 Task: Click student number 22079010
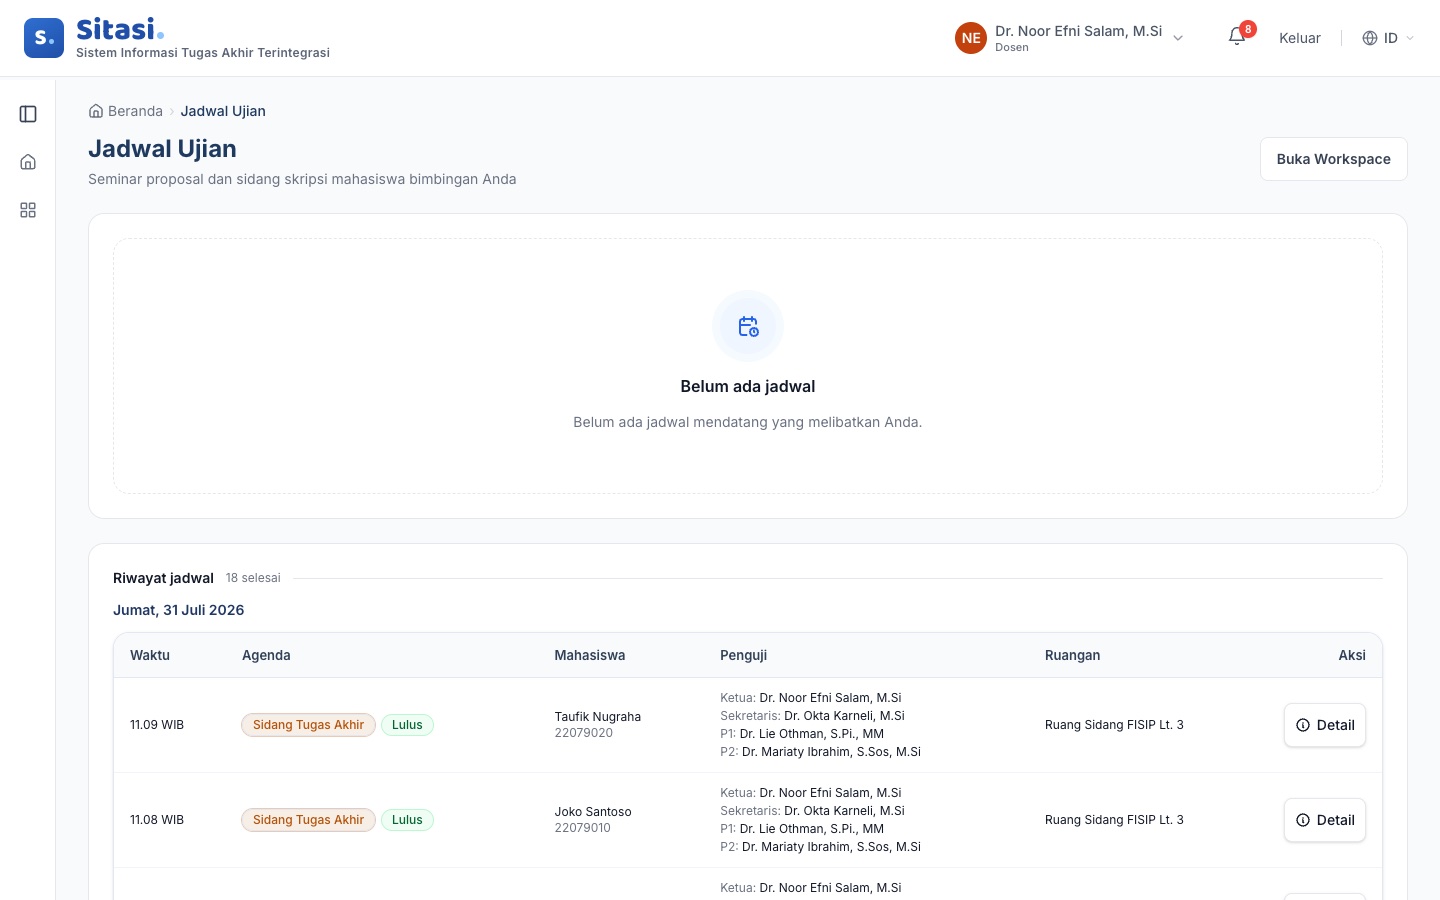tap(583, 828)
